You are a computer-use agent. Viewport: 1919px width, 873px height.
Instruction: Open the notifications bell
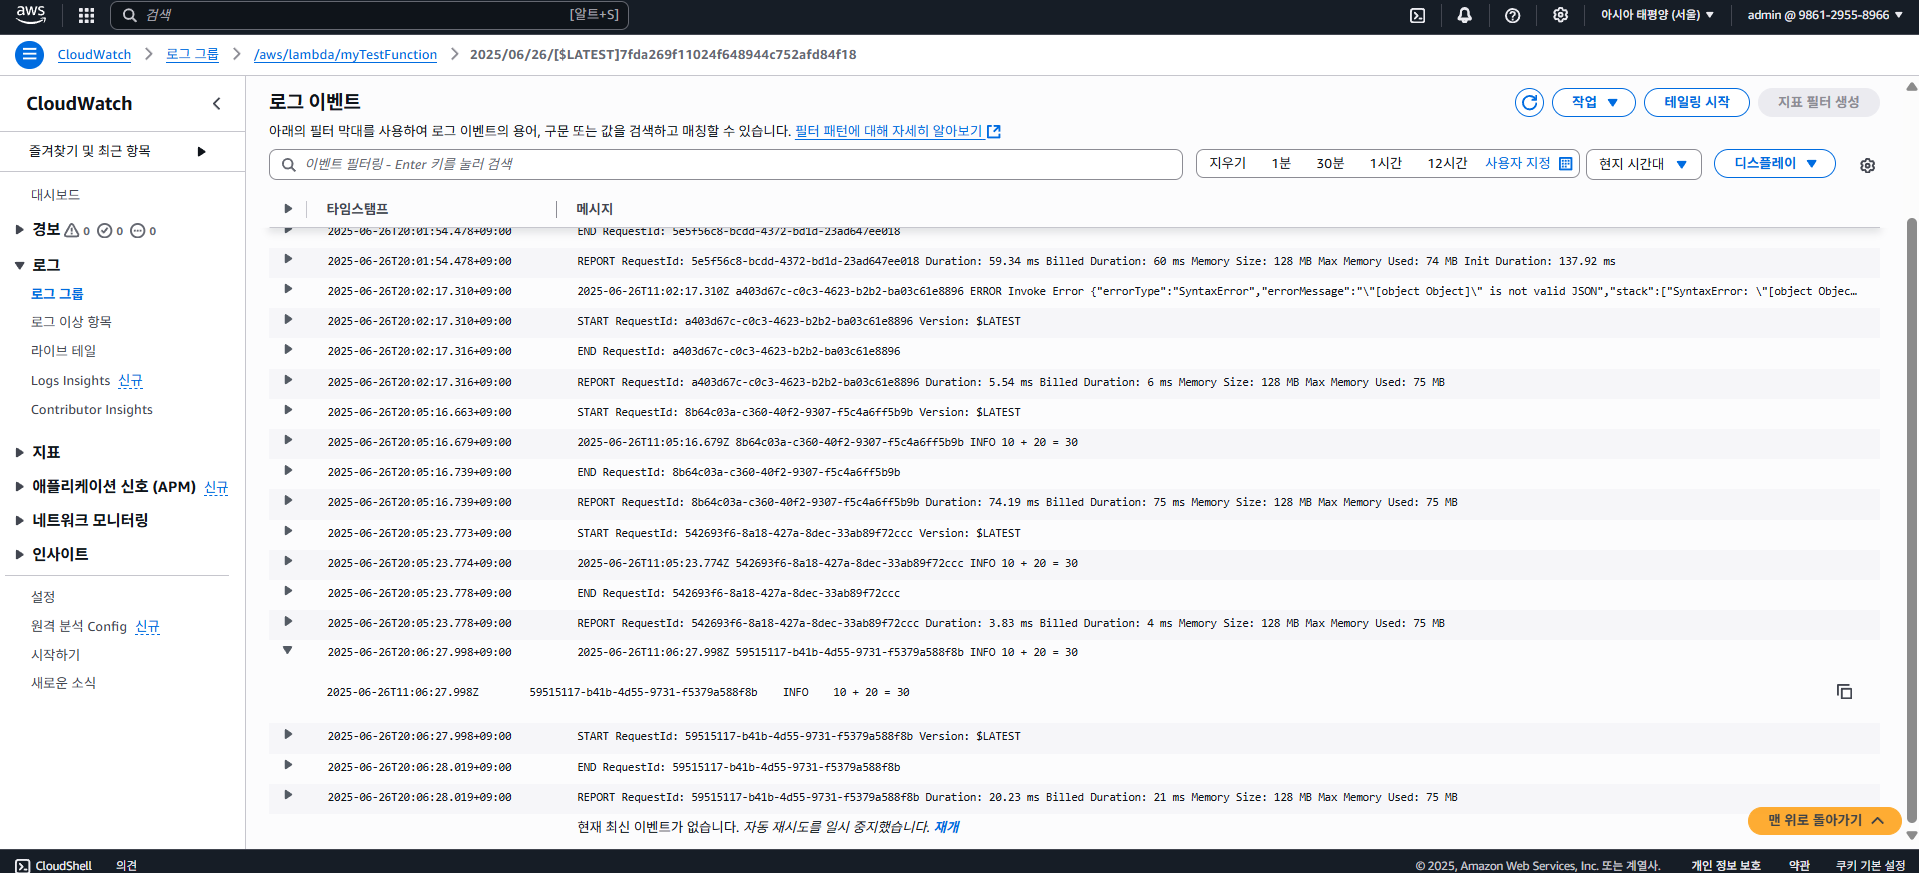point(1464,15)
